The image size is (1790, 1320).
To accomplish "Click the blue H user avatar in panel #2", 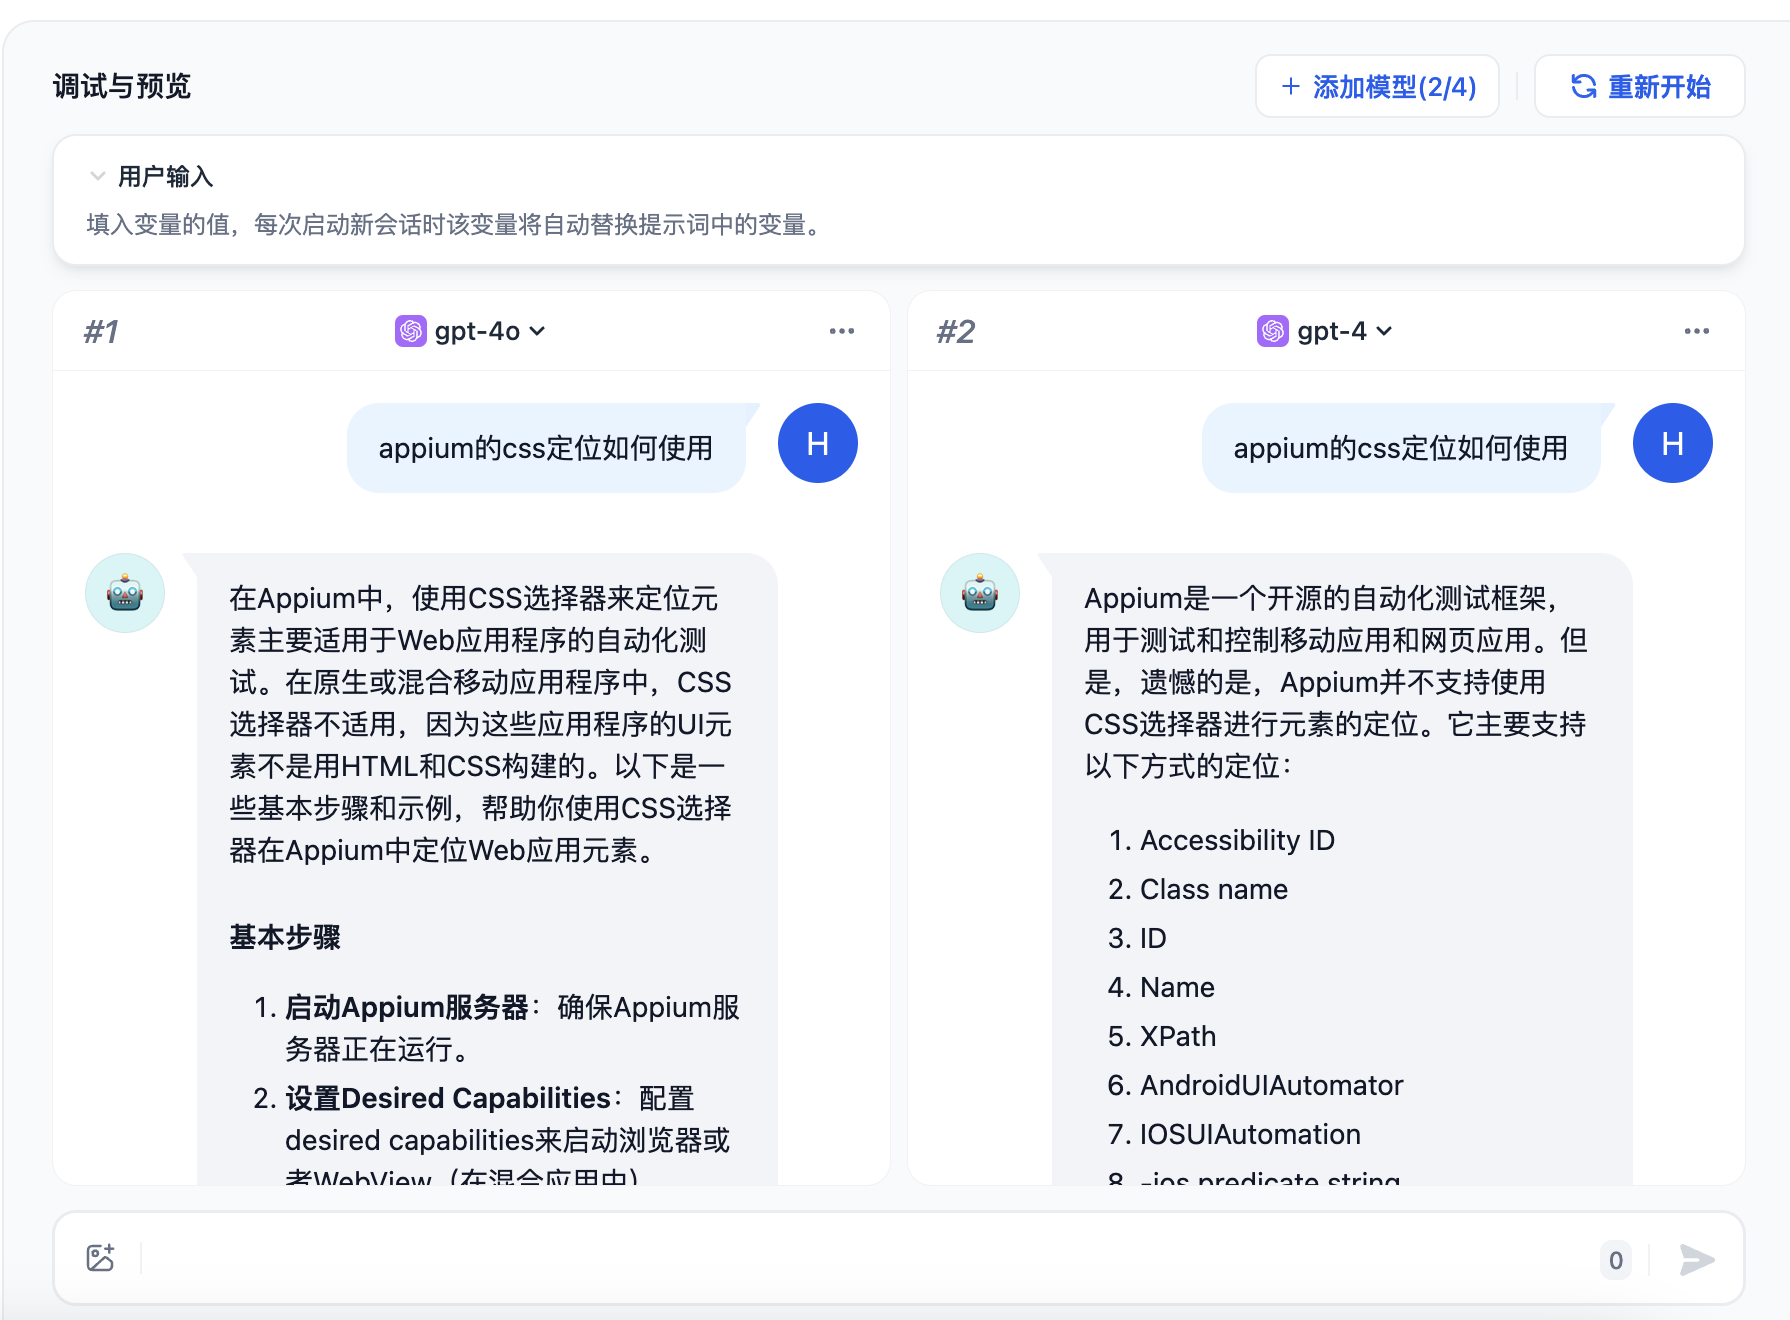I will pos(1672,443).
